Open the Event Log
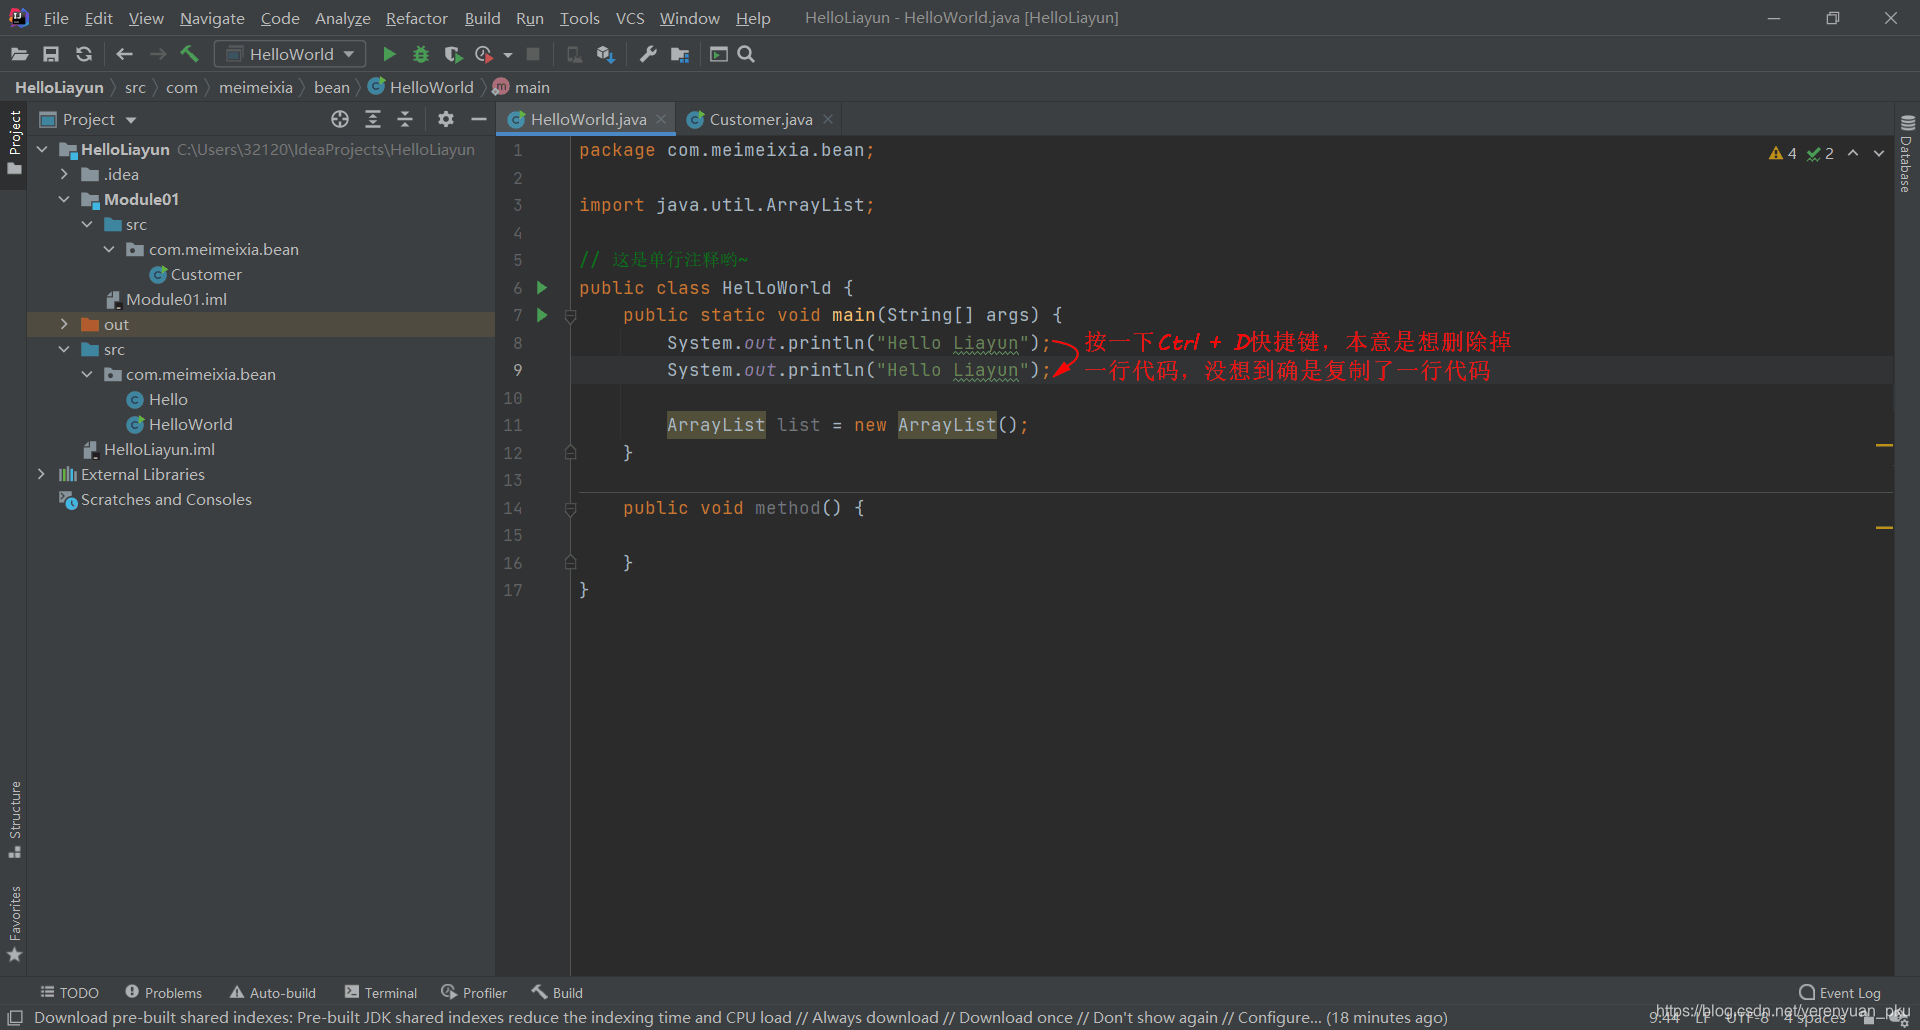Screen dimensions: 1920x1030 point(1840,993)
